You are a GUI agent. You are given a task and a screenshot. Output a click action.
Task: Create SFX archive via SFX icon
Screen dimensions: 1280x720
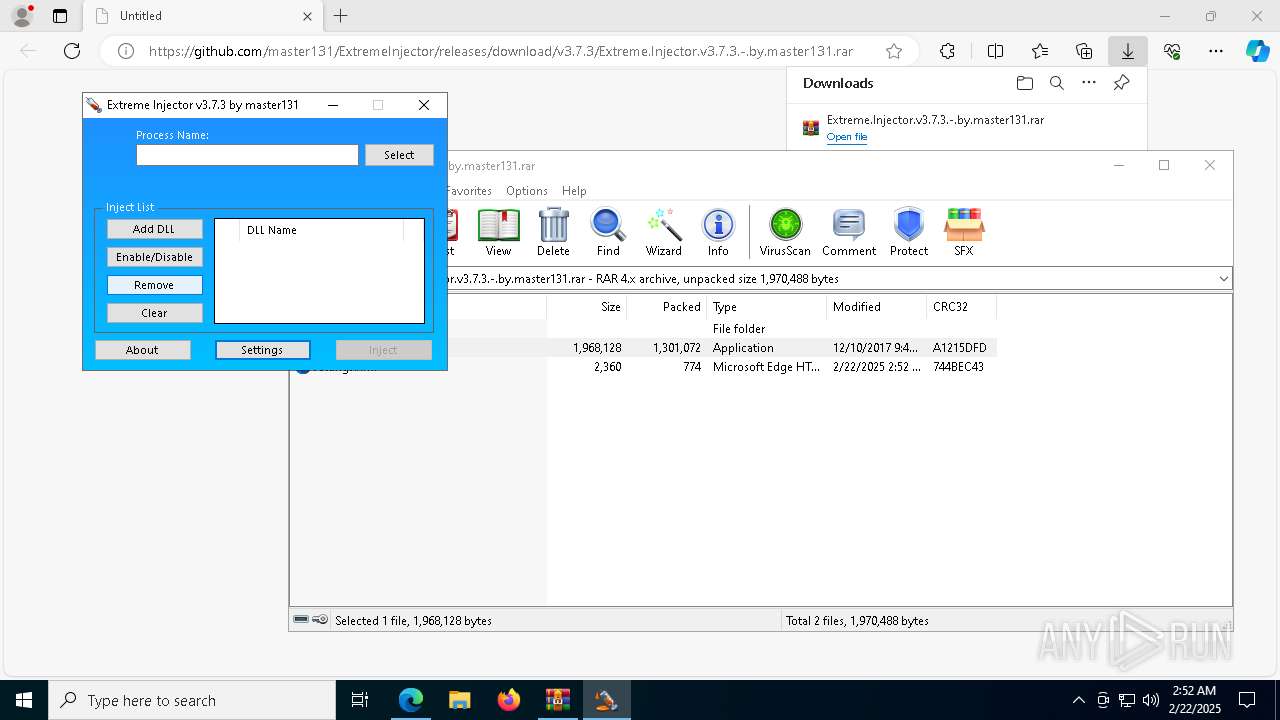coord(964,233)
